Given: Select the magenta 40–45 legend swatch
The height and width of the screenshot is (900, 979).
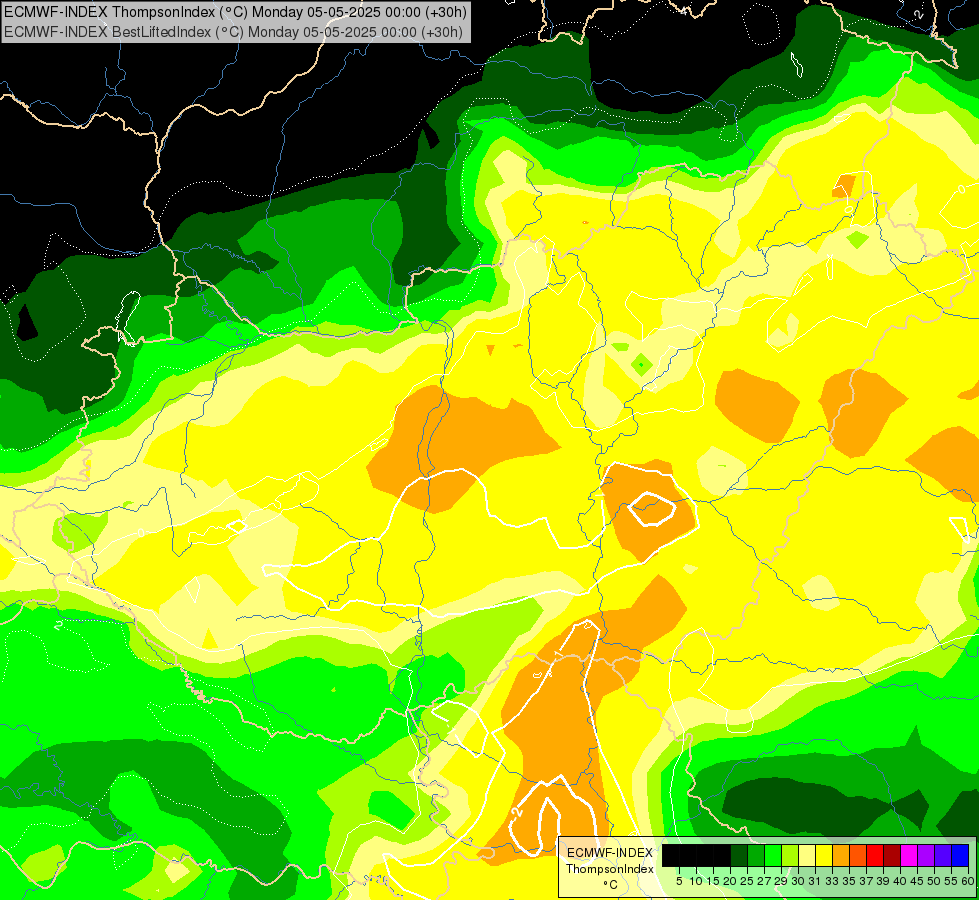Looking at the screenshot, I should [x=909, y=855].
